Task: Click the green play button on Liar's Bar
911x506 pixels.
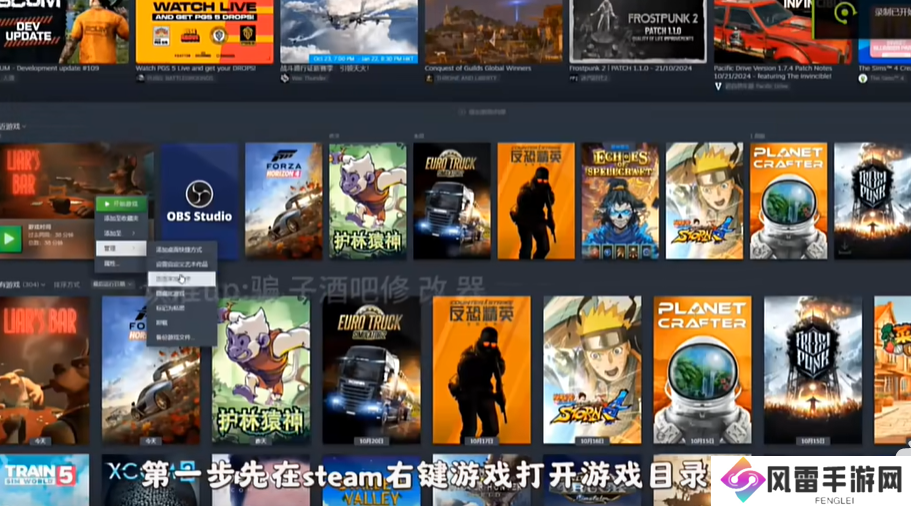Action: [10, 238]
